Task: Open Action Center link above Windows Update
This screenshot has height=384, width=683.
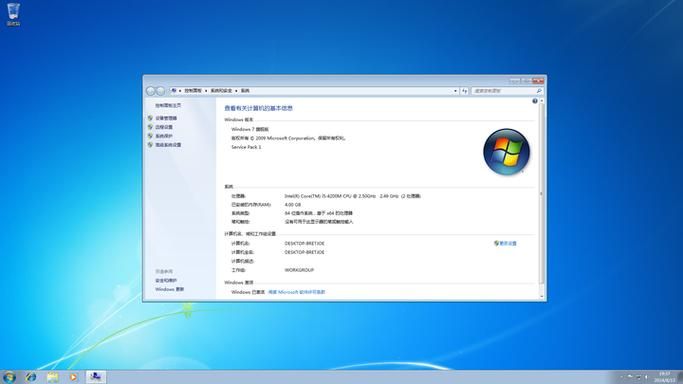Action: pyautogui.click(x=166, y=280)
